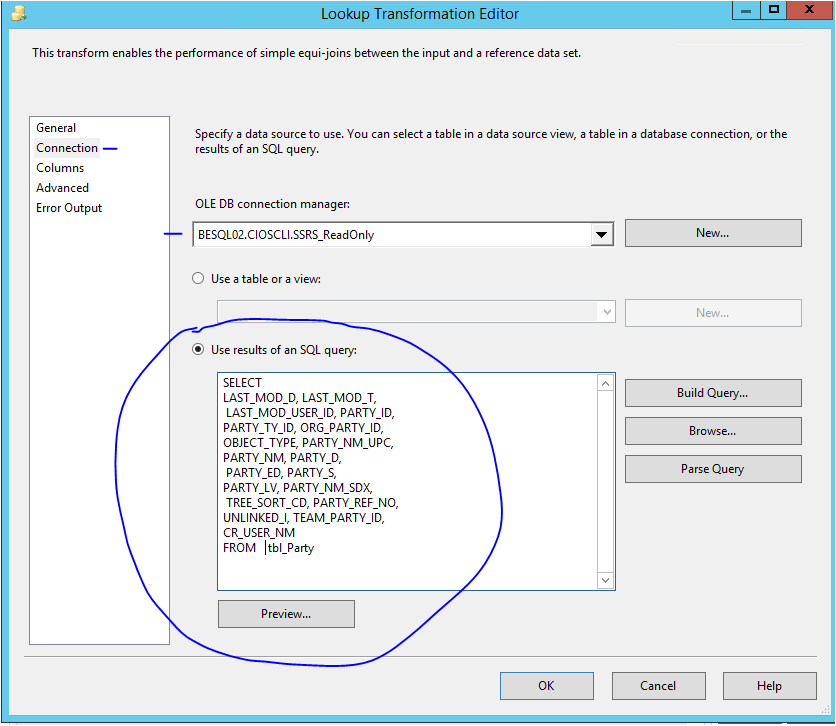
Task: Select 'Use results of an SQL query' radio button
Action: pos(198,350)
